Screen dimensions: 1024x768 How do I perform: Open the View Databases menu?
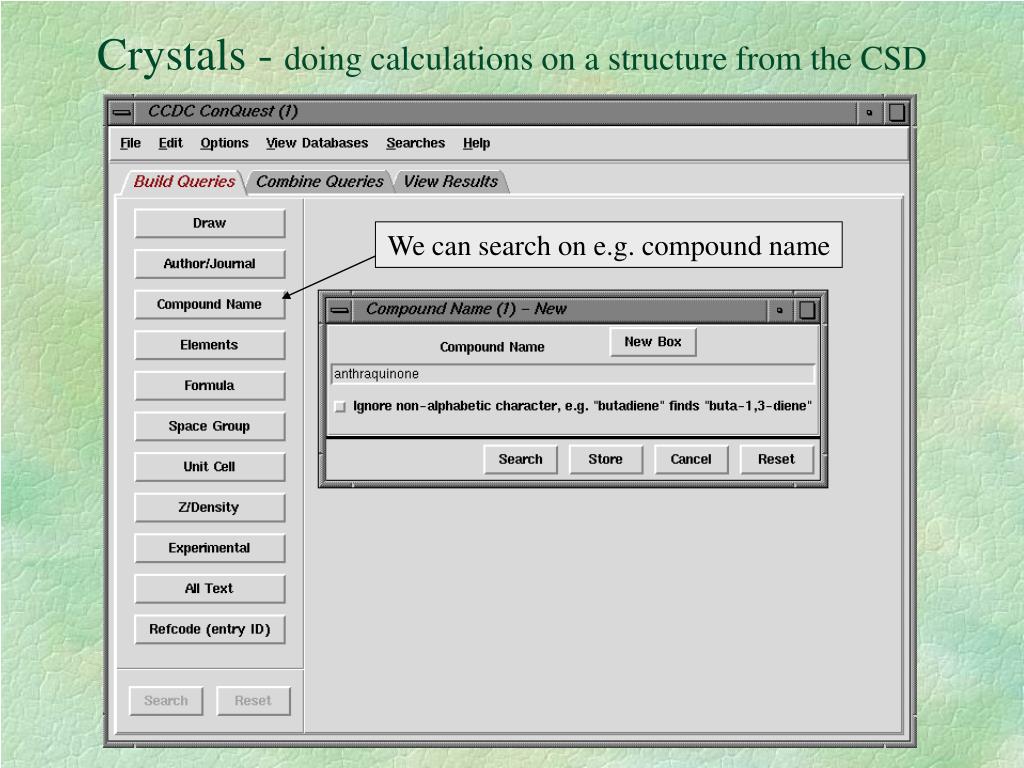tap(317, 143)
